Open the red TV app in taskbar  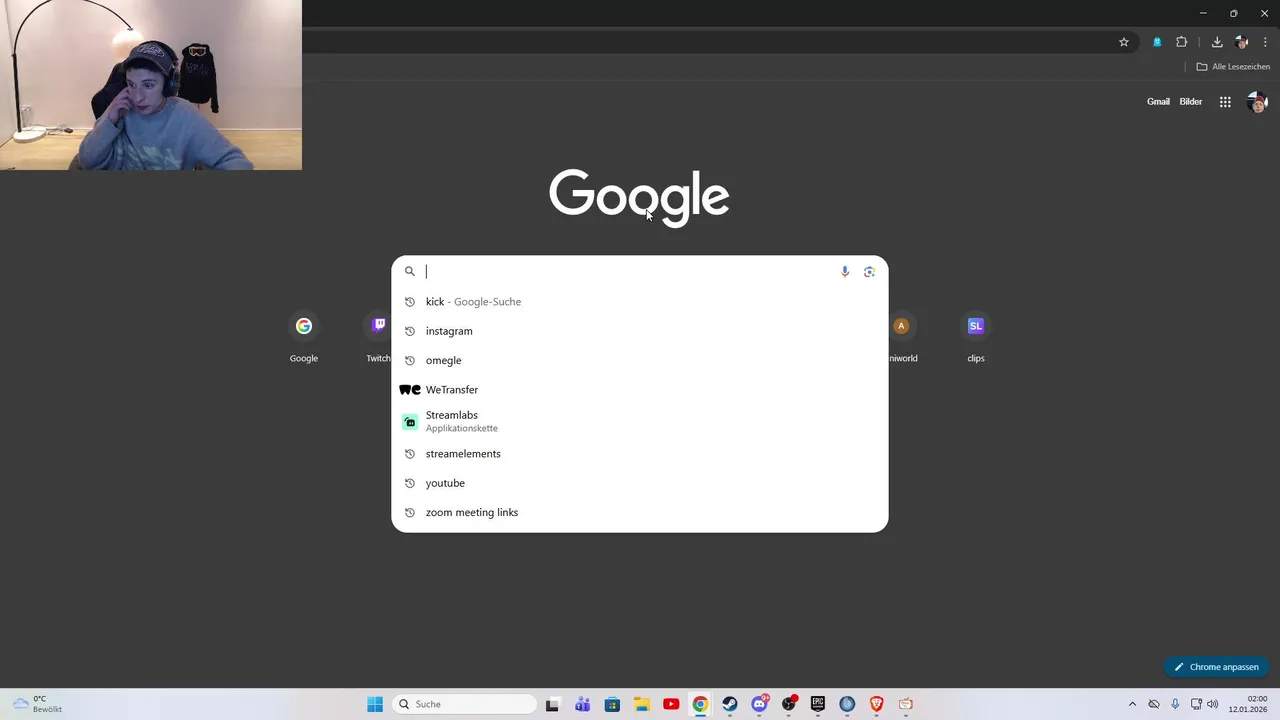(x=906, y=704)
